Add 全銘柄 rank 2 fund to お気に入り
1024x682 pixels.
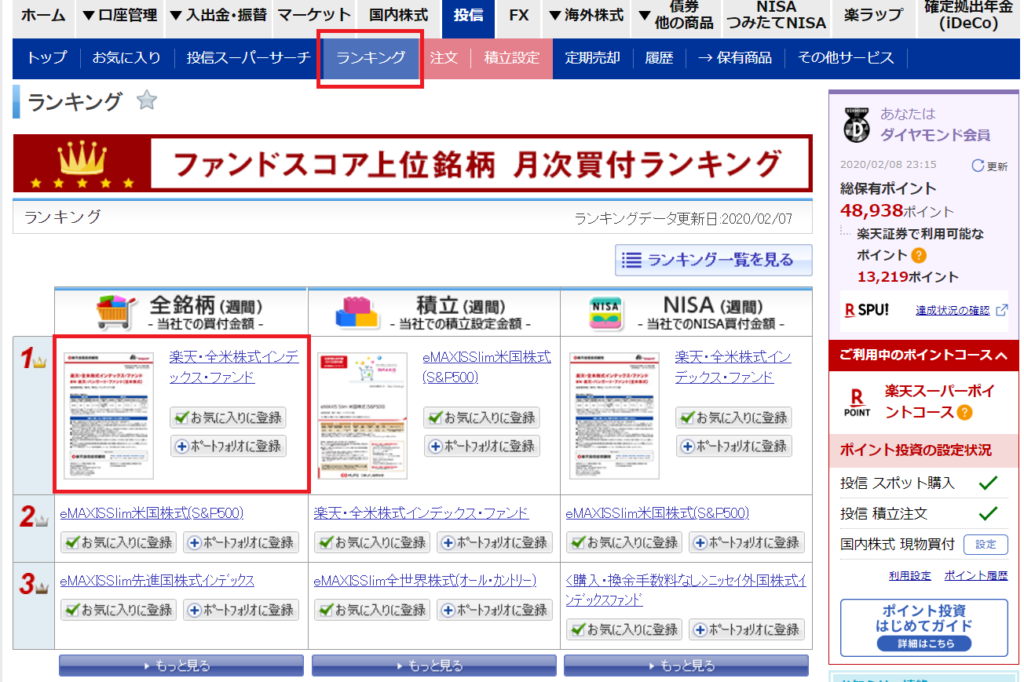pos(119,542)
